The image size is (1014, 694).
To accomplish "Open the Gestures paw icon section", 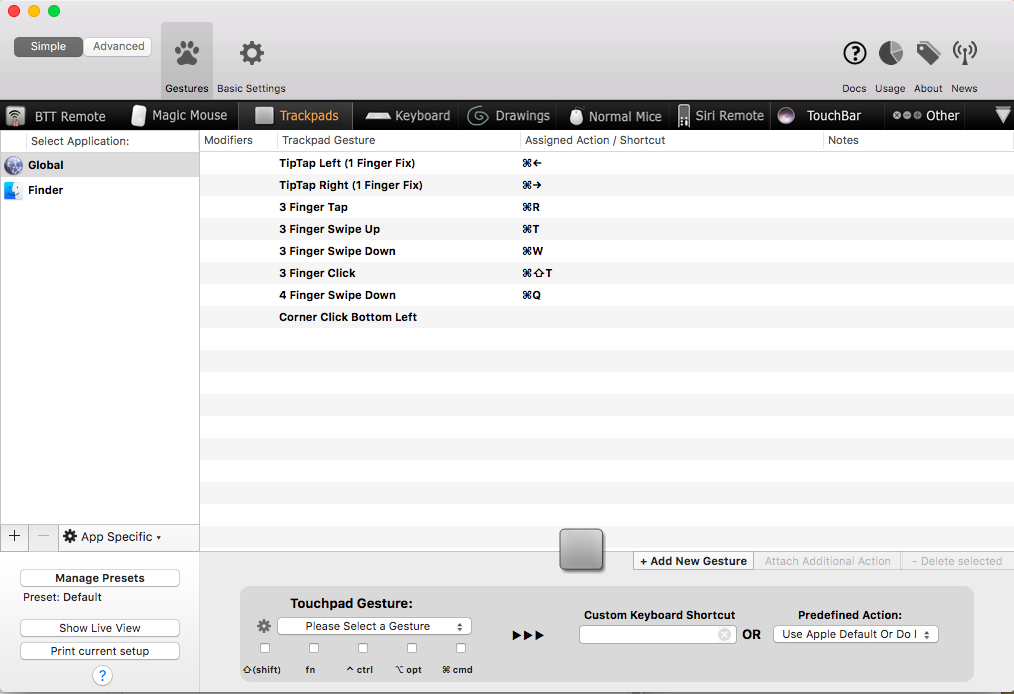I will coord(187,60).
